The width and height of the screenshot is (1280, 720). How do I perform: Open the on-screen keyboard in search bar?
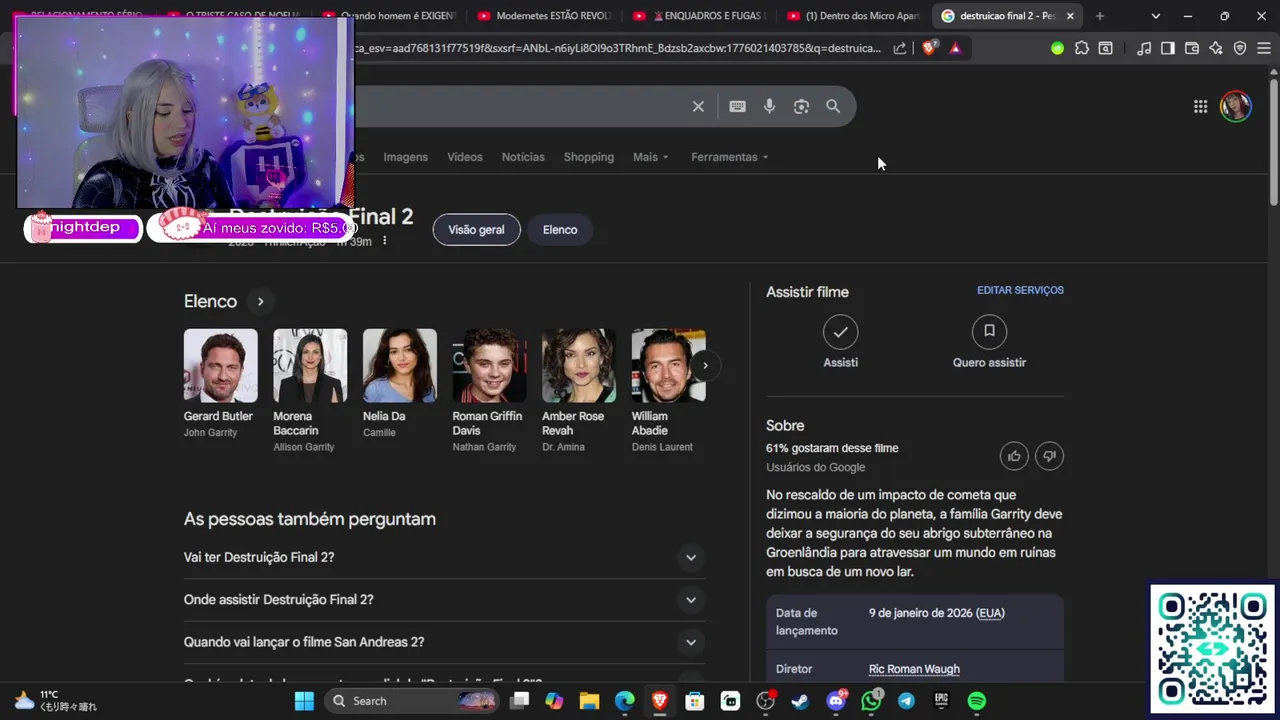pos(737,106)
